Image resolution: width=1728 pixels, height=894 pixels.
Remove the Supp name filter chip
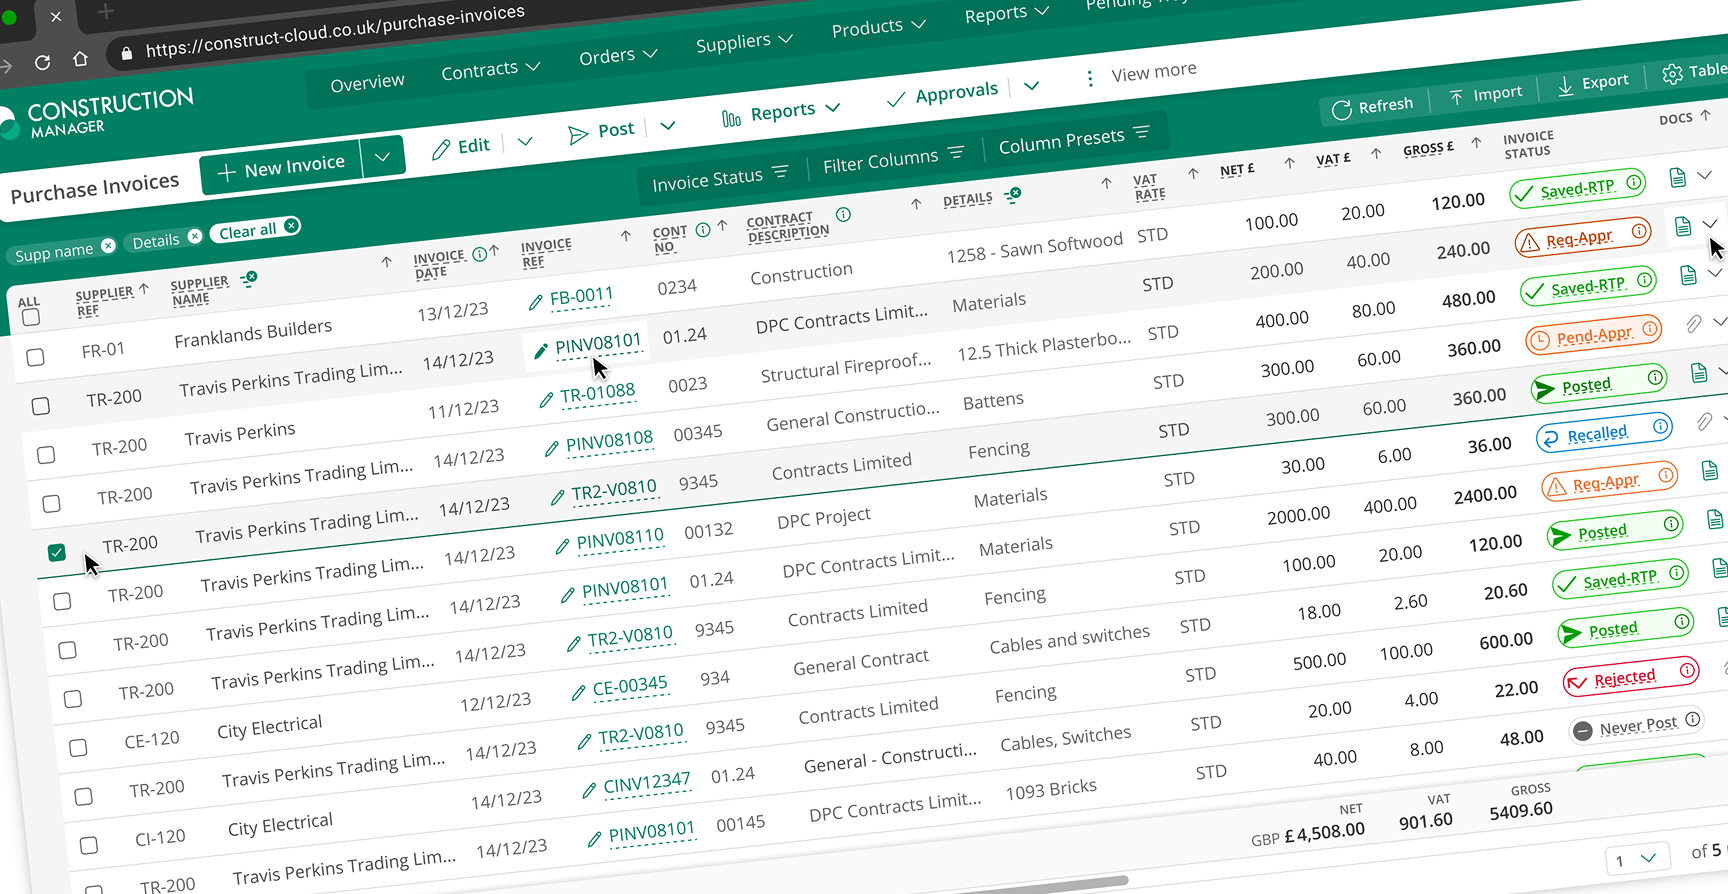108,246
